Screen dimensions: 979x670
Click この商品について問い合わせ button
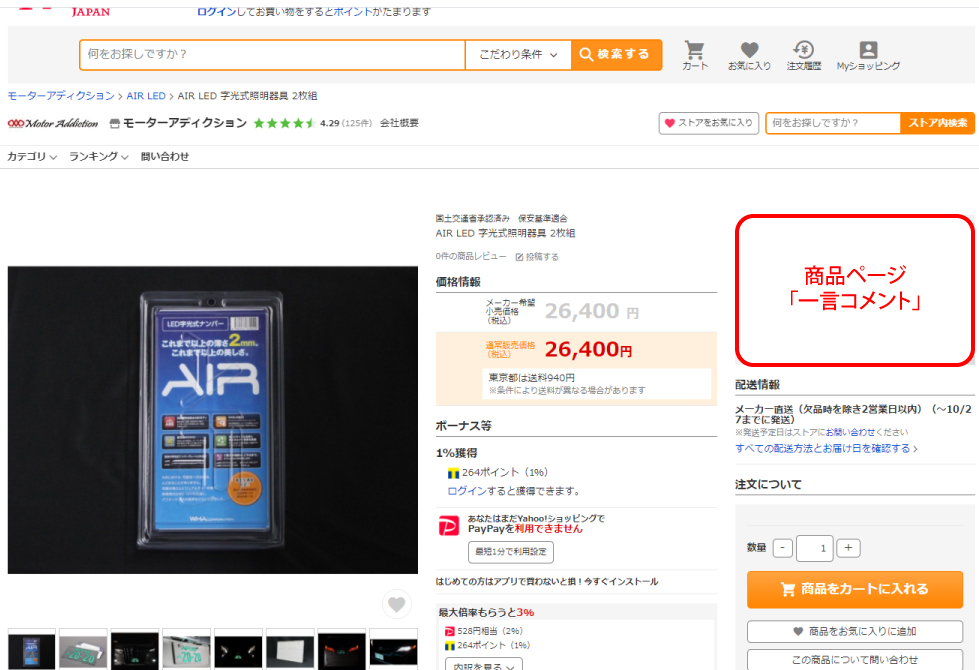[855, 659]
